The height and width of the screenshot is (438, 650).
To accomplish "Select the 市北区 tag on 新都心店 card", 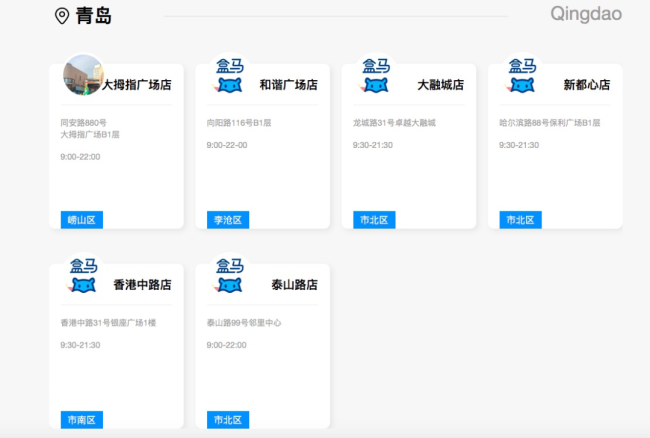I will pyautogui.click(x=521, y=220).
